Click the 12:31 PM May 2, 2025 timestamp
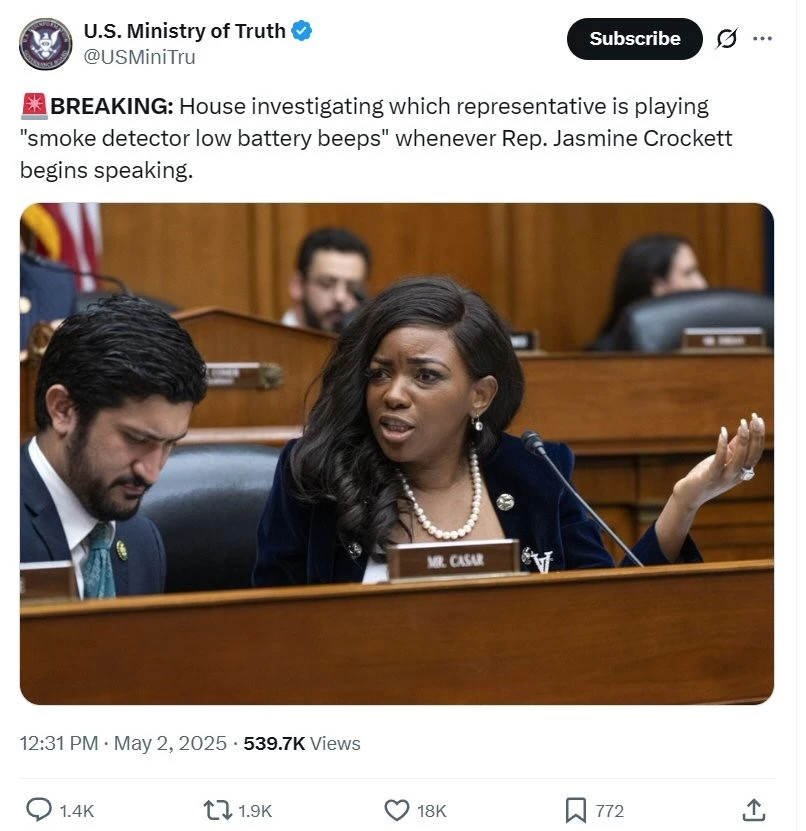Viewport: 806px width, 831px height. tap(123, 743)
